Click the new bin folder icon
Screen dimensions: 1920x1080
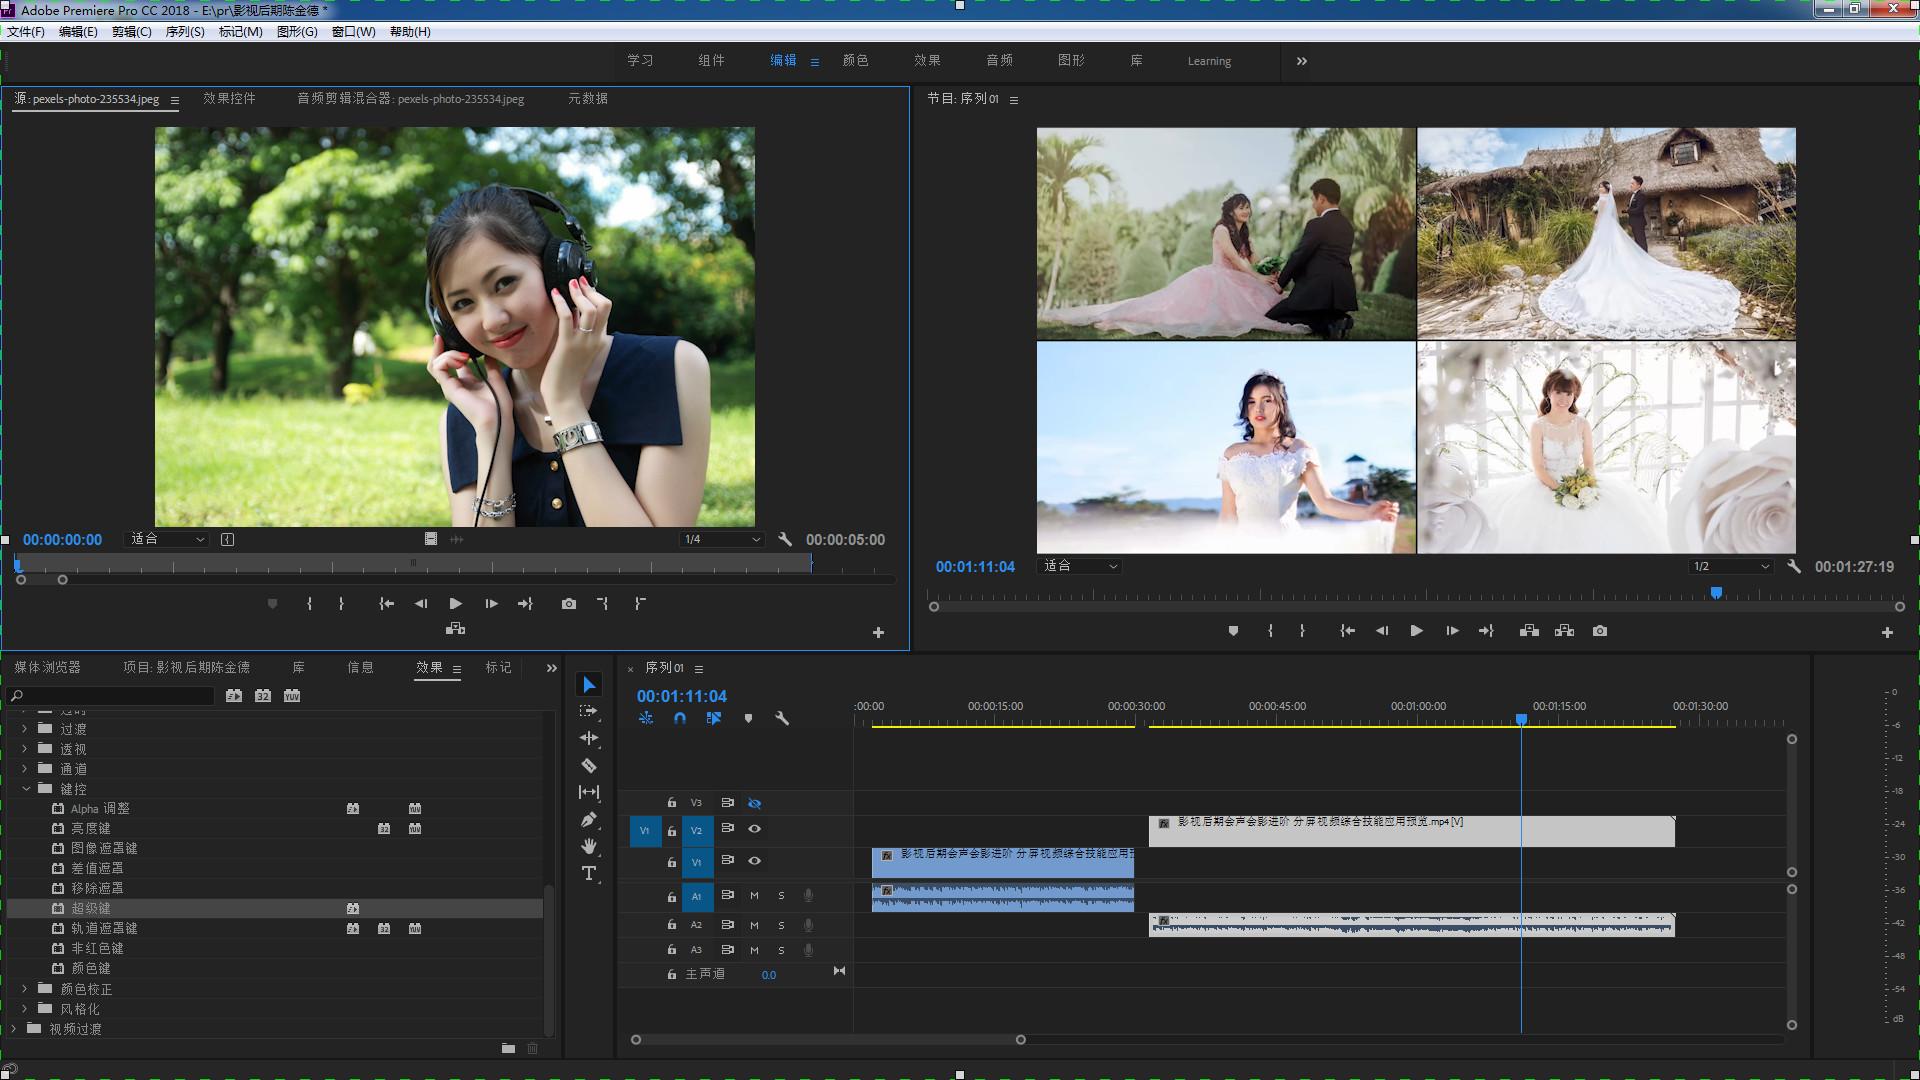(x=508, y=1048)
